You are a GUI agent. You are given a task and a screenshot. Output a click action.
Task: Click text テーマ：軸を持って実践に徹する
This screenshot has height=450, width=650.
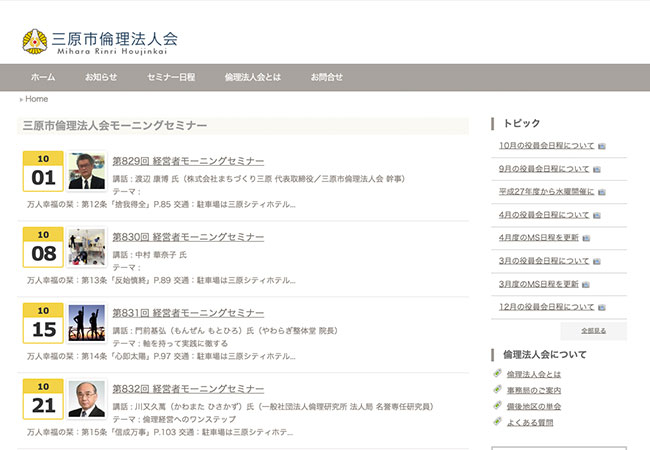point(170,343)
